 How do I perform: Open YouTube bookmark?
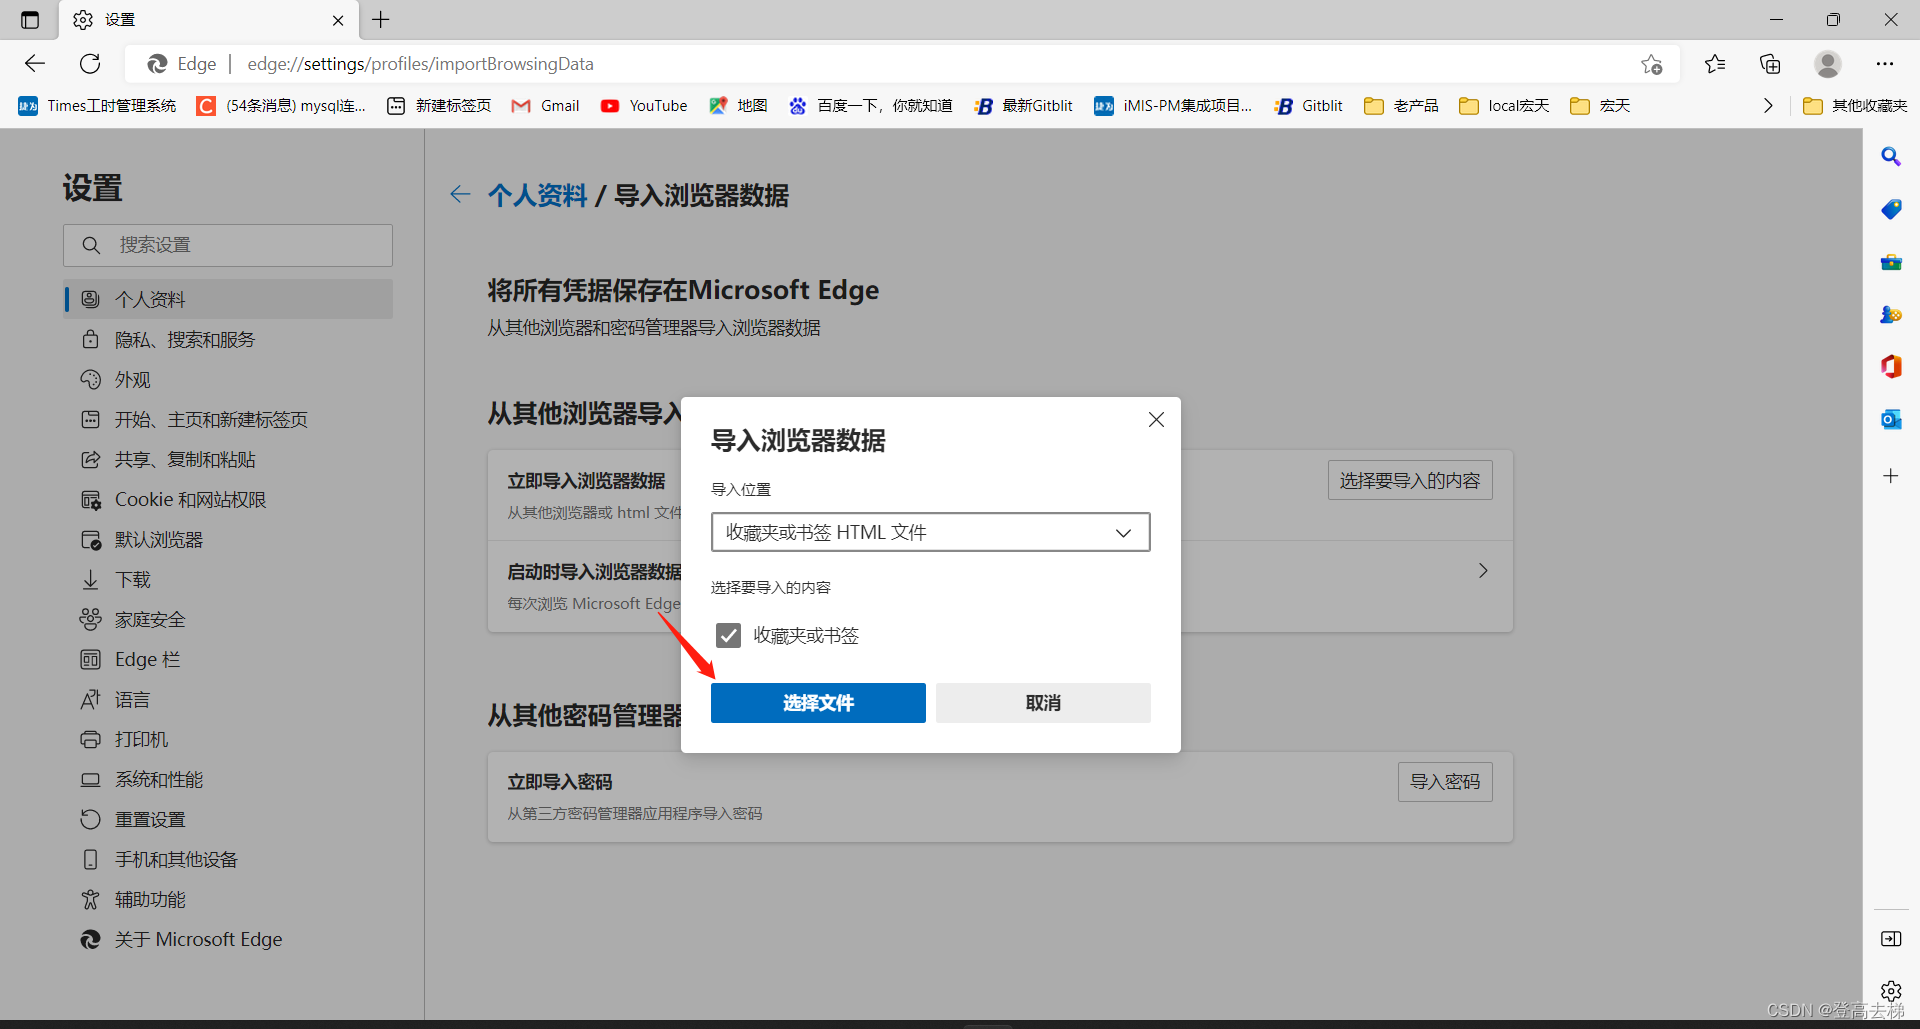pos(644,106)
